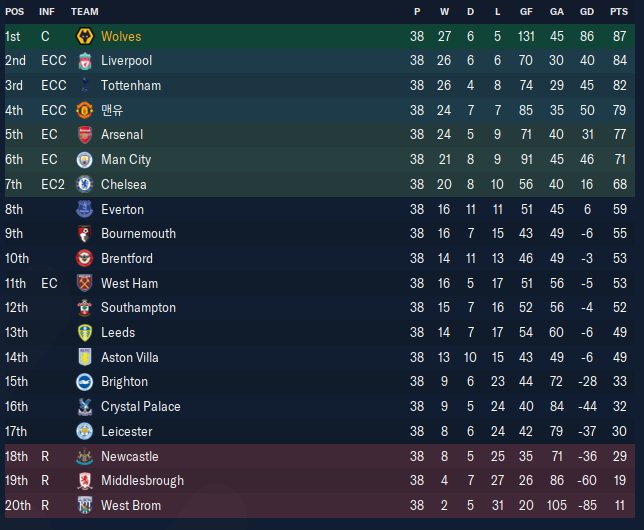Open the Crystal Palace team link

140,407
